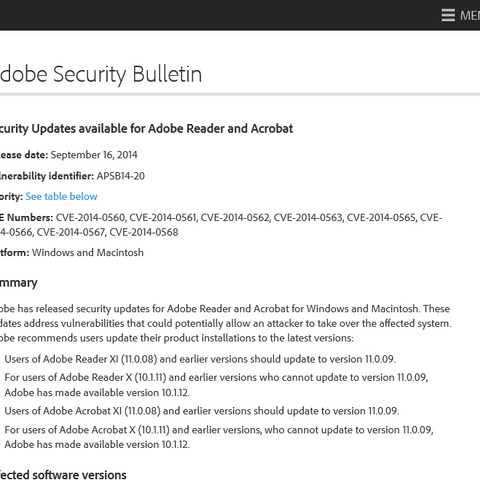Click the Security Bulletin page title
Viewport: 480px width, 480px height.
[101, 74]
